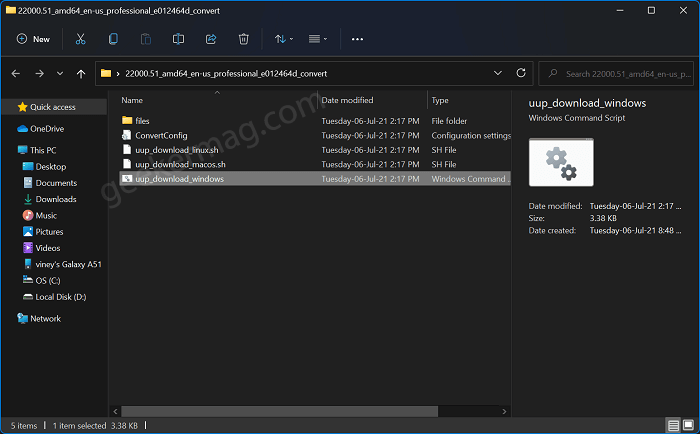Screen dimensions: 700x434
Task: Sort by Type column header
Action: tap(440, 100)
